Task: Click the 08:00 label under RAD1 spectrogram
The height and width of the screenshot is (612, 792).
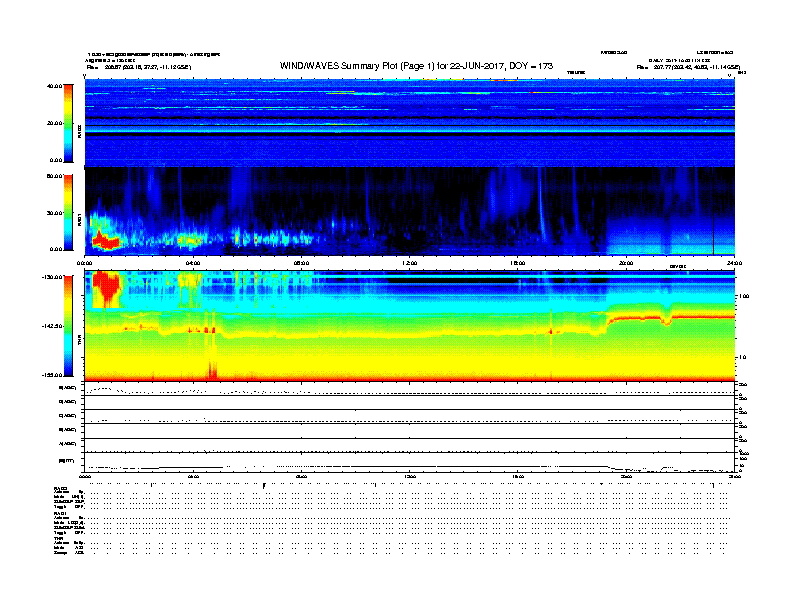Action: [301, 263]
